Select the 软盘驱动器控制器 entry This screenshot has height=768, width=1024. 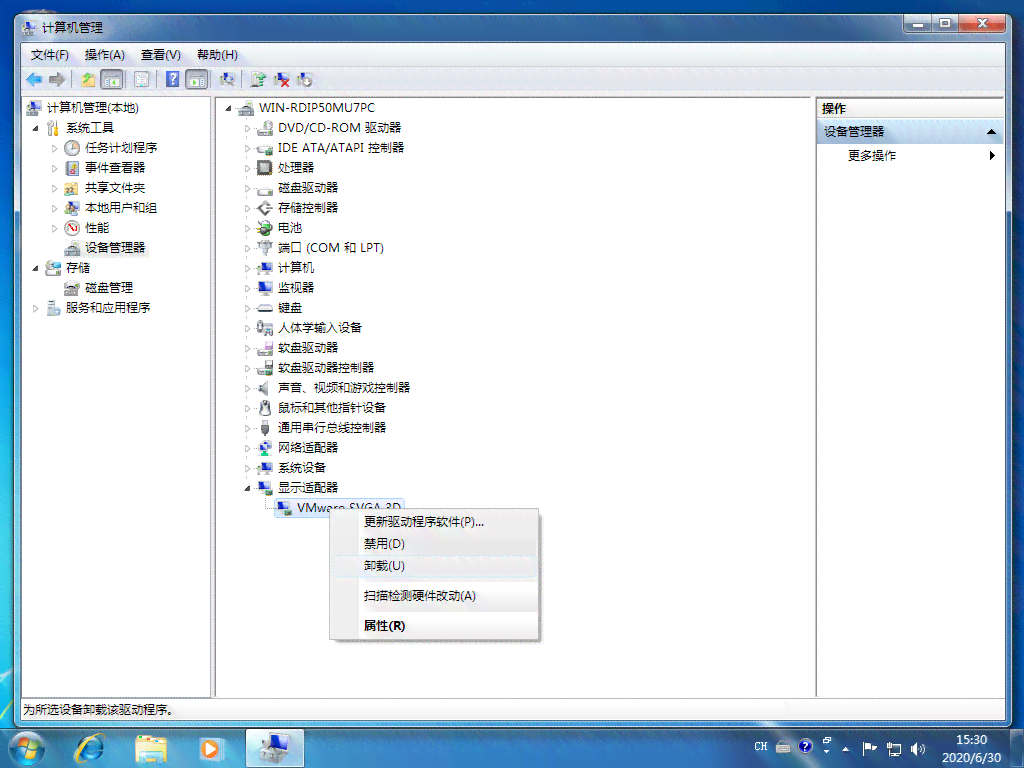tap(326, 368)
